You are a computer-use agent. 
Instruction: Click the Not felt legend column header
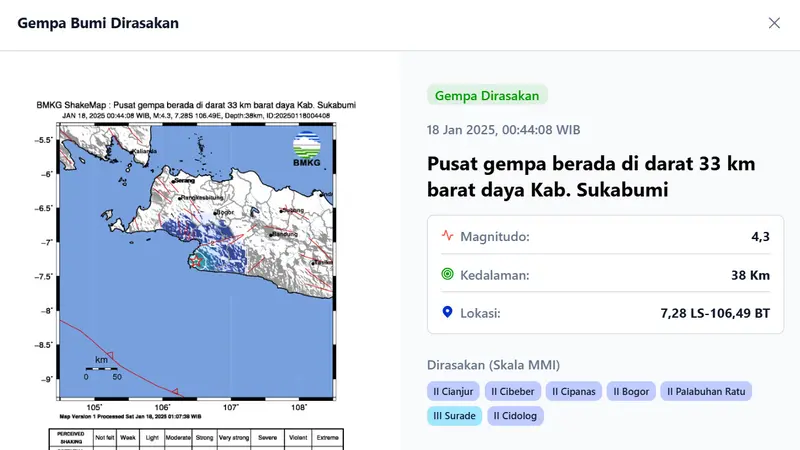coord(105,438)
